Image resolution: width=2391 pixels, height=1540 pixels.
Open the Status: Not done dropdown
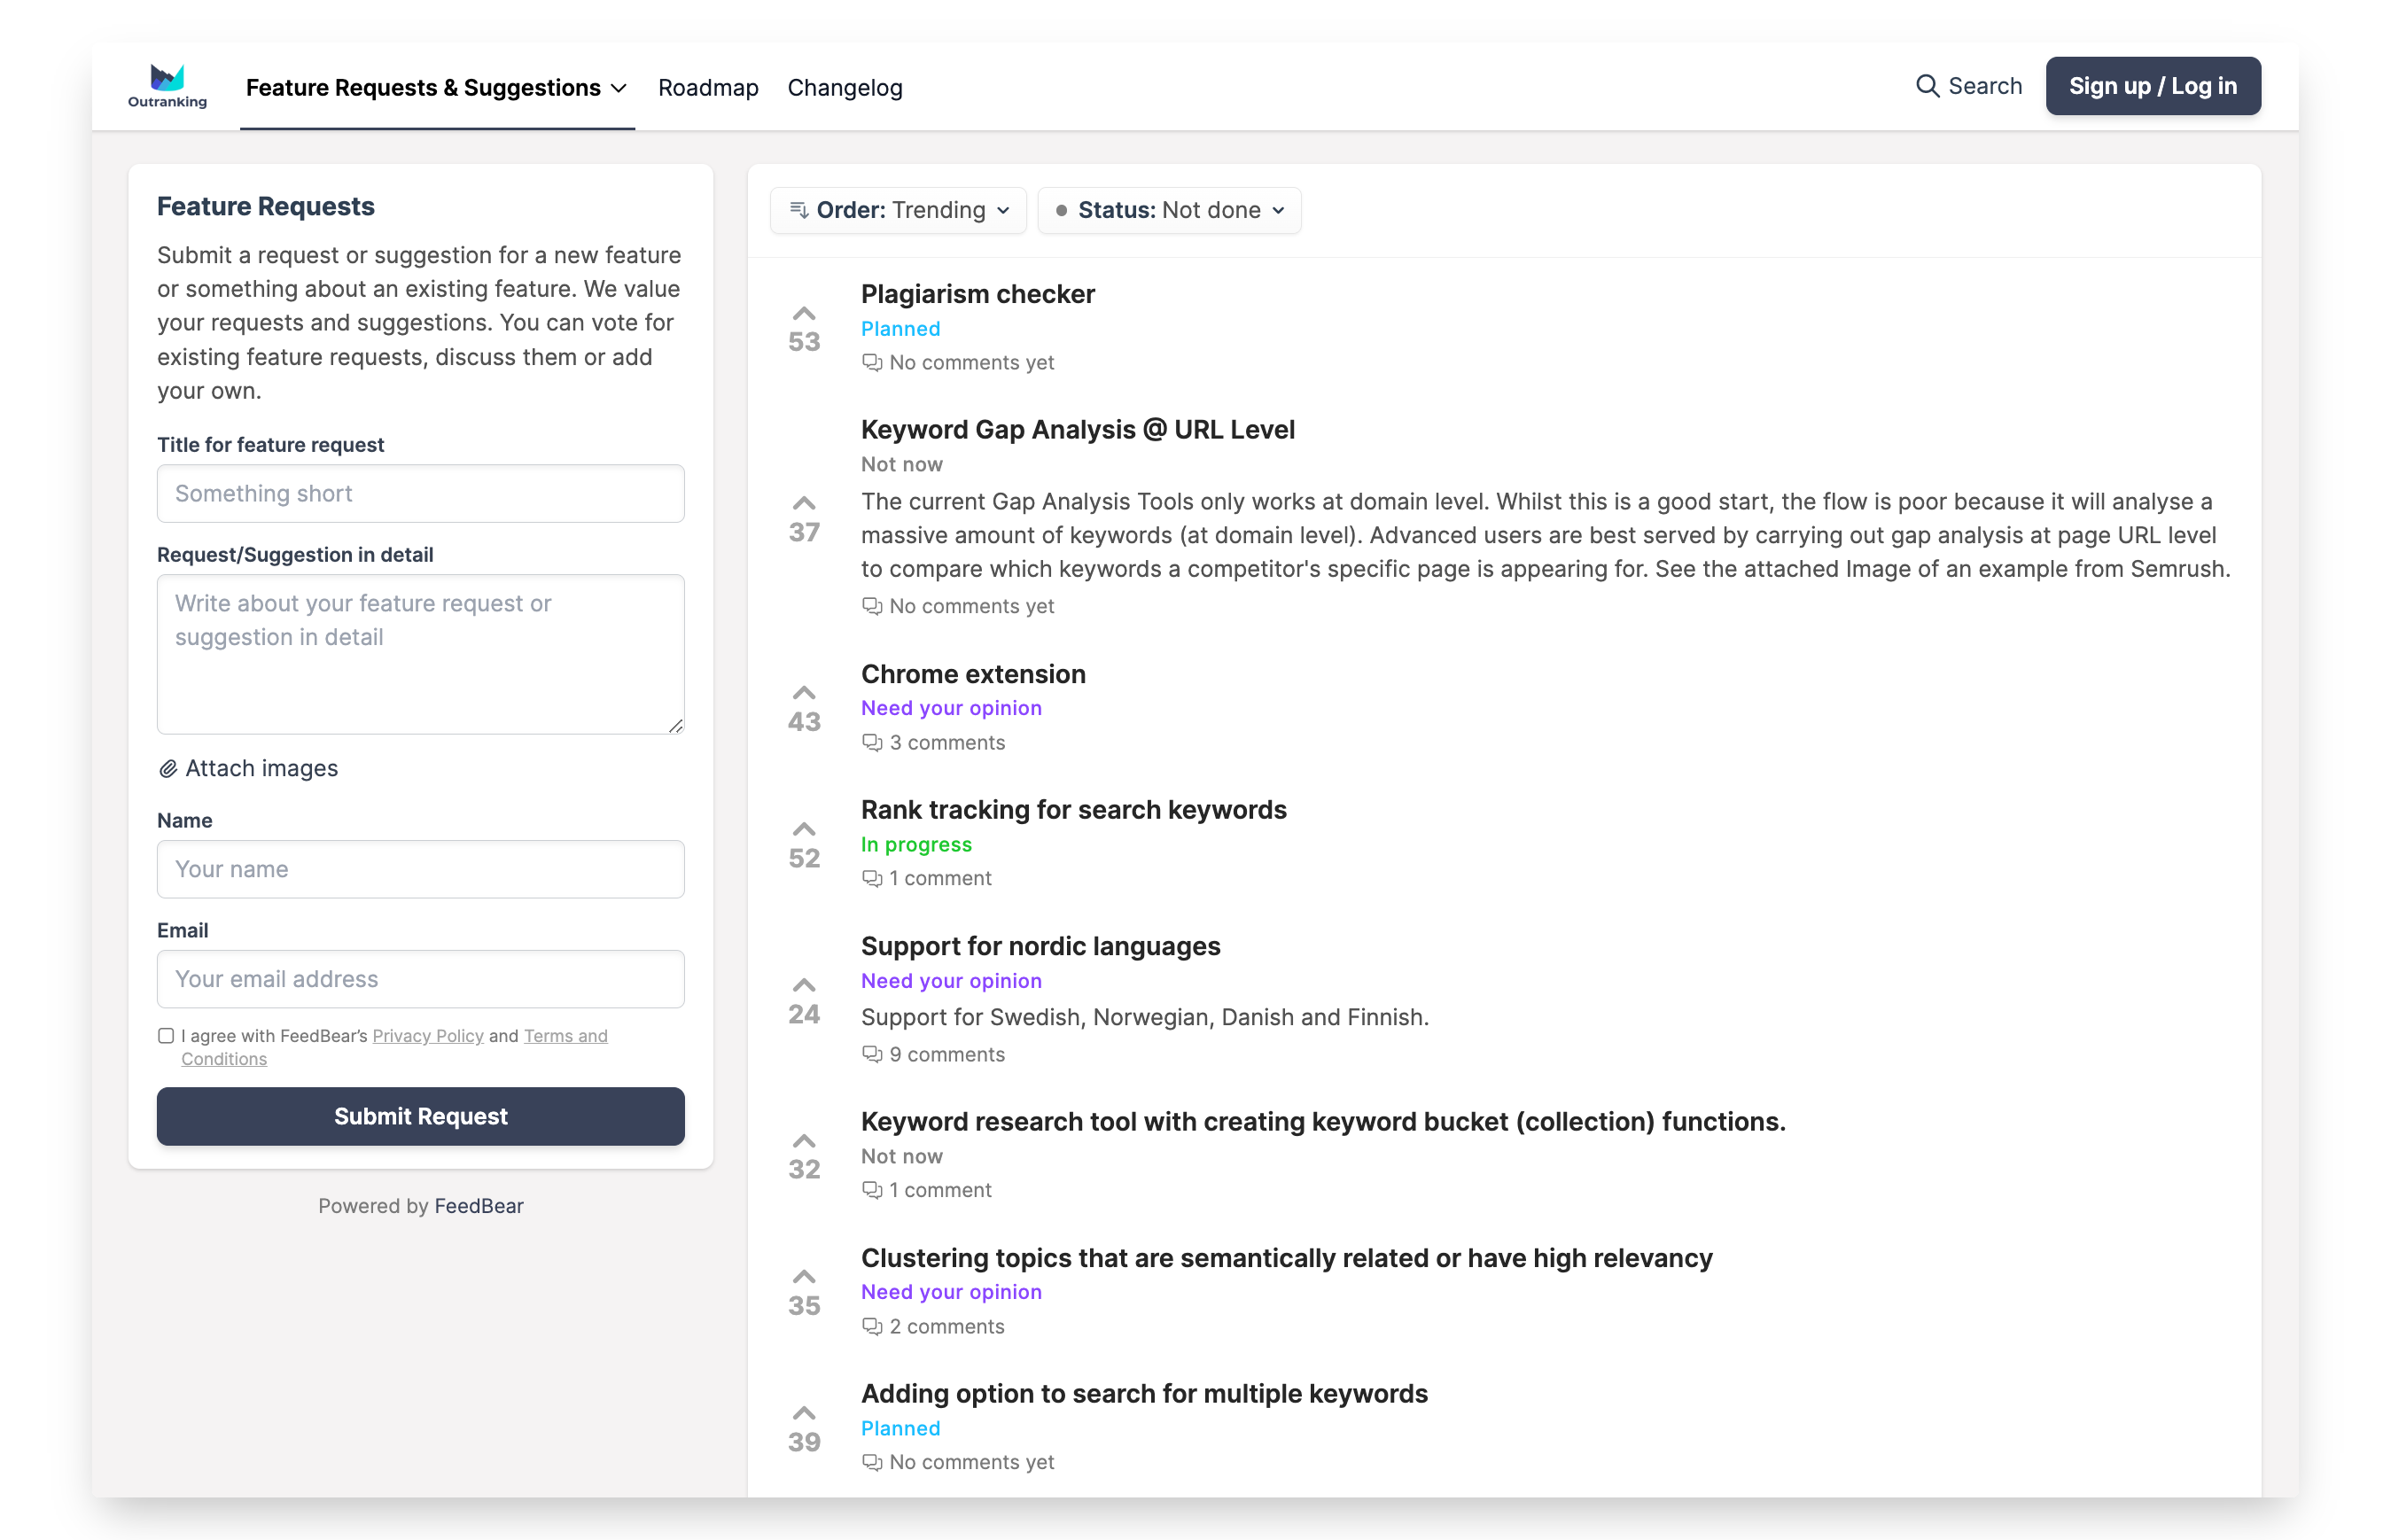point(1169,210)
